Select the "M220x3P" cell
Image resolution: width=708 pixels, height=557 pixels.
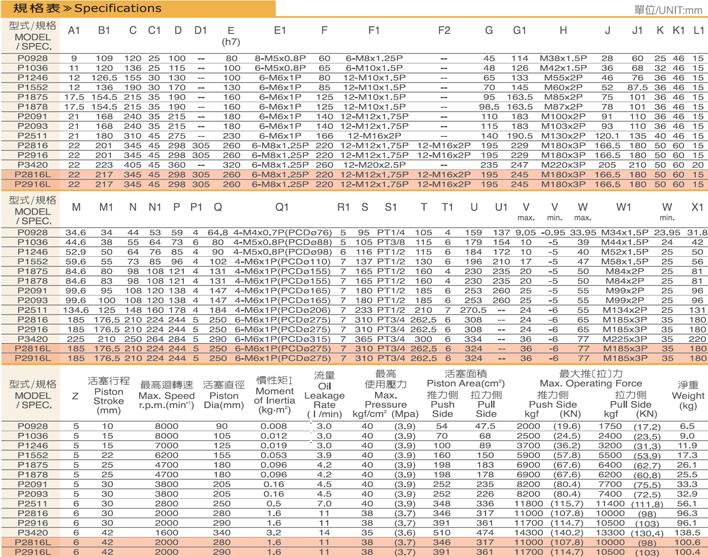click(x=563, y=165)
